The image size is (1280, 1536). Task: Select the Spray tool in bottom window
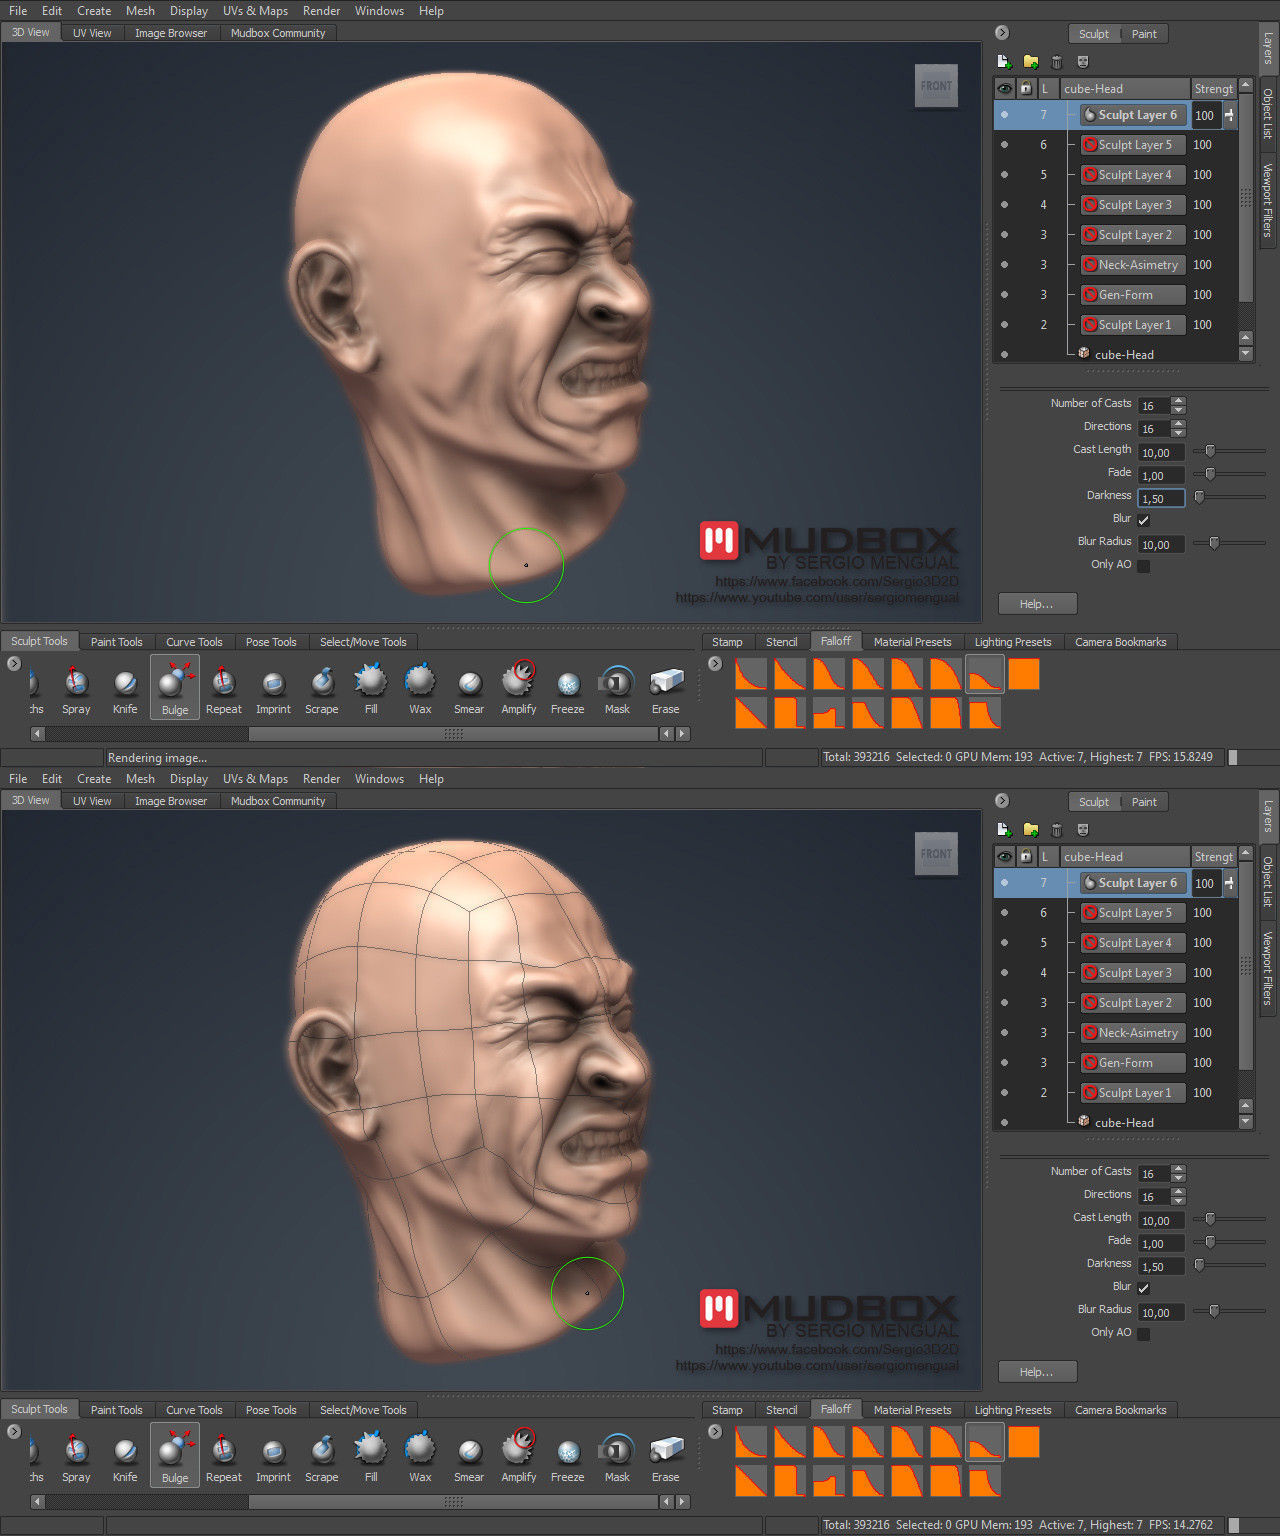(76, 1458)
